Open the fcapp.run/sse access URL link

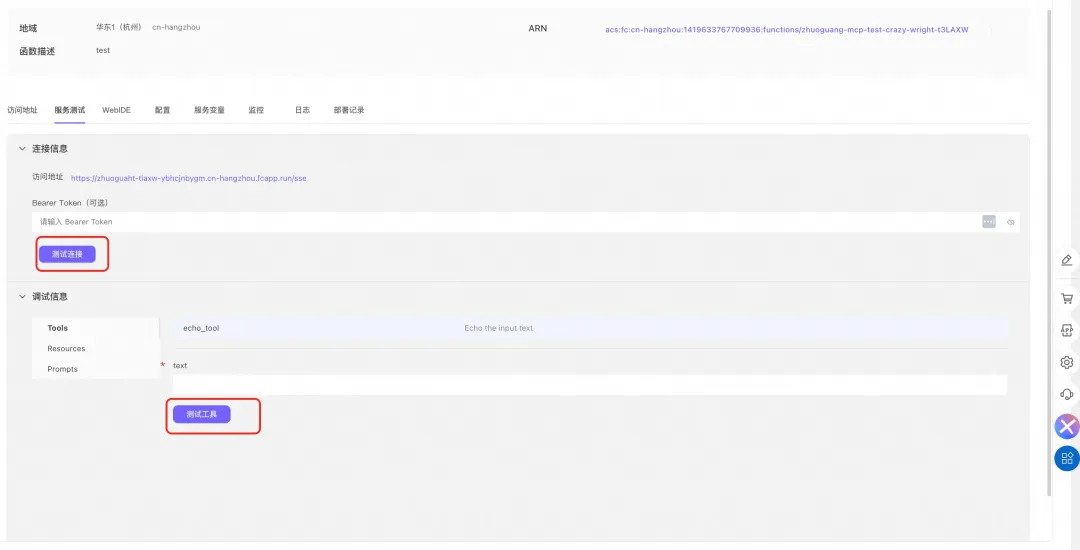pyautogui.click(x=189, y=178)
